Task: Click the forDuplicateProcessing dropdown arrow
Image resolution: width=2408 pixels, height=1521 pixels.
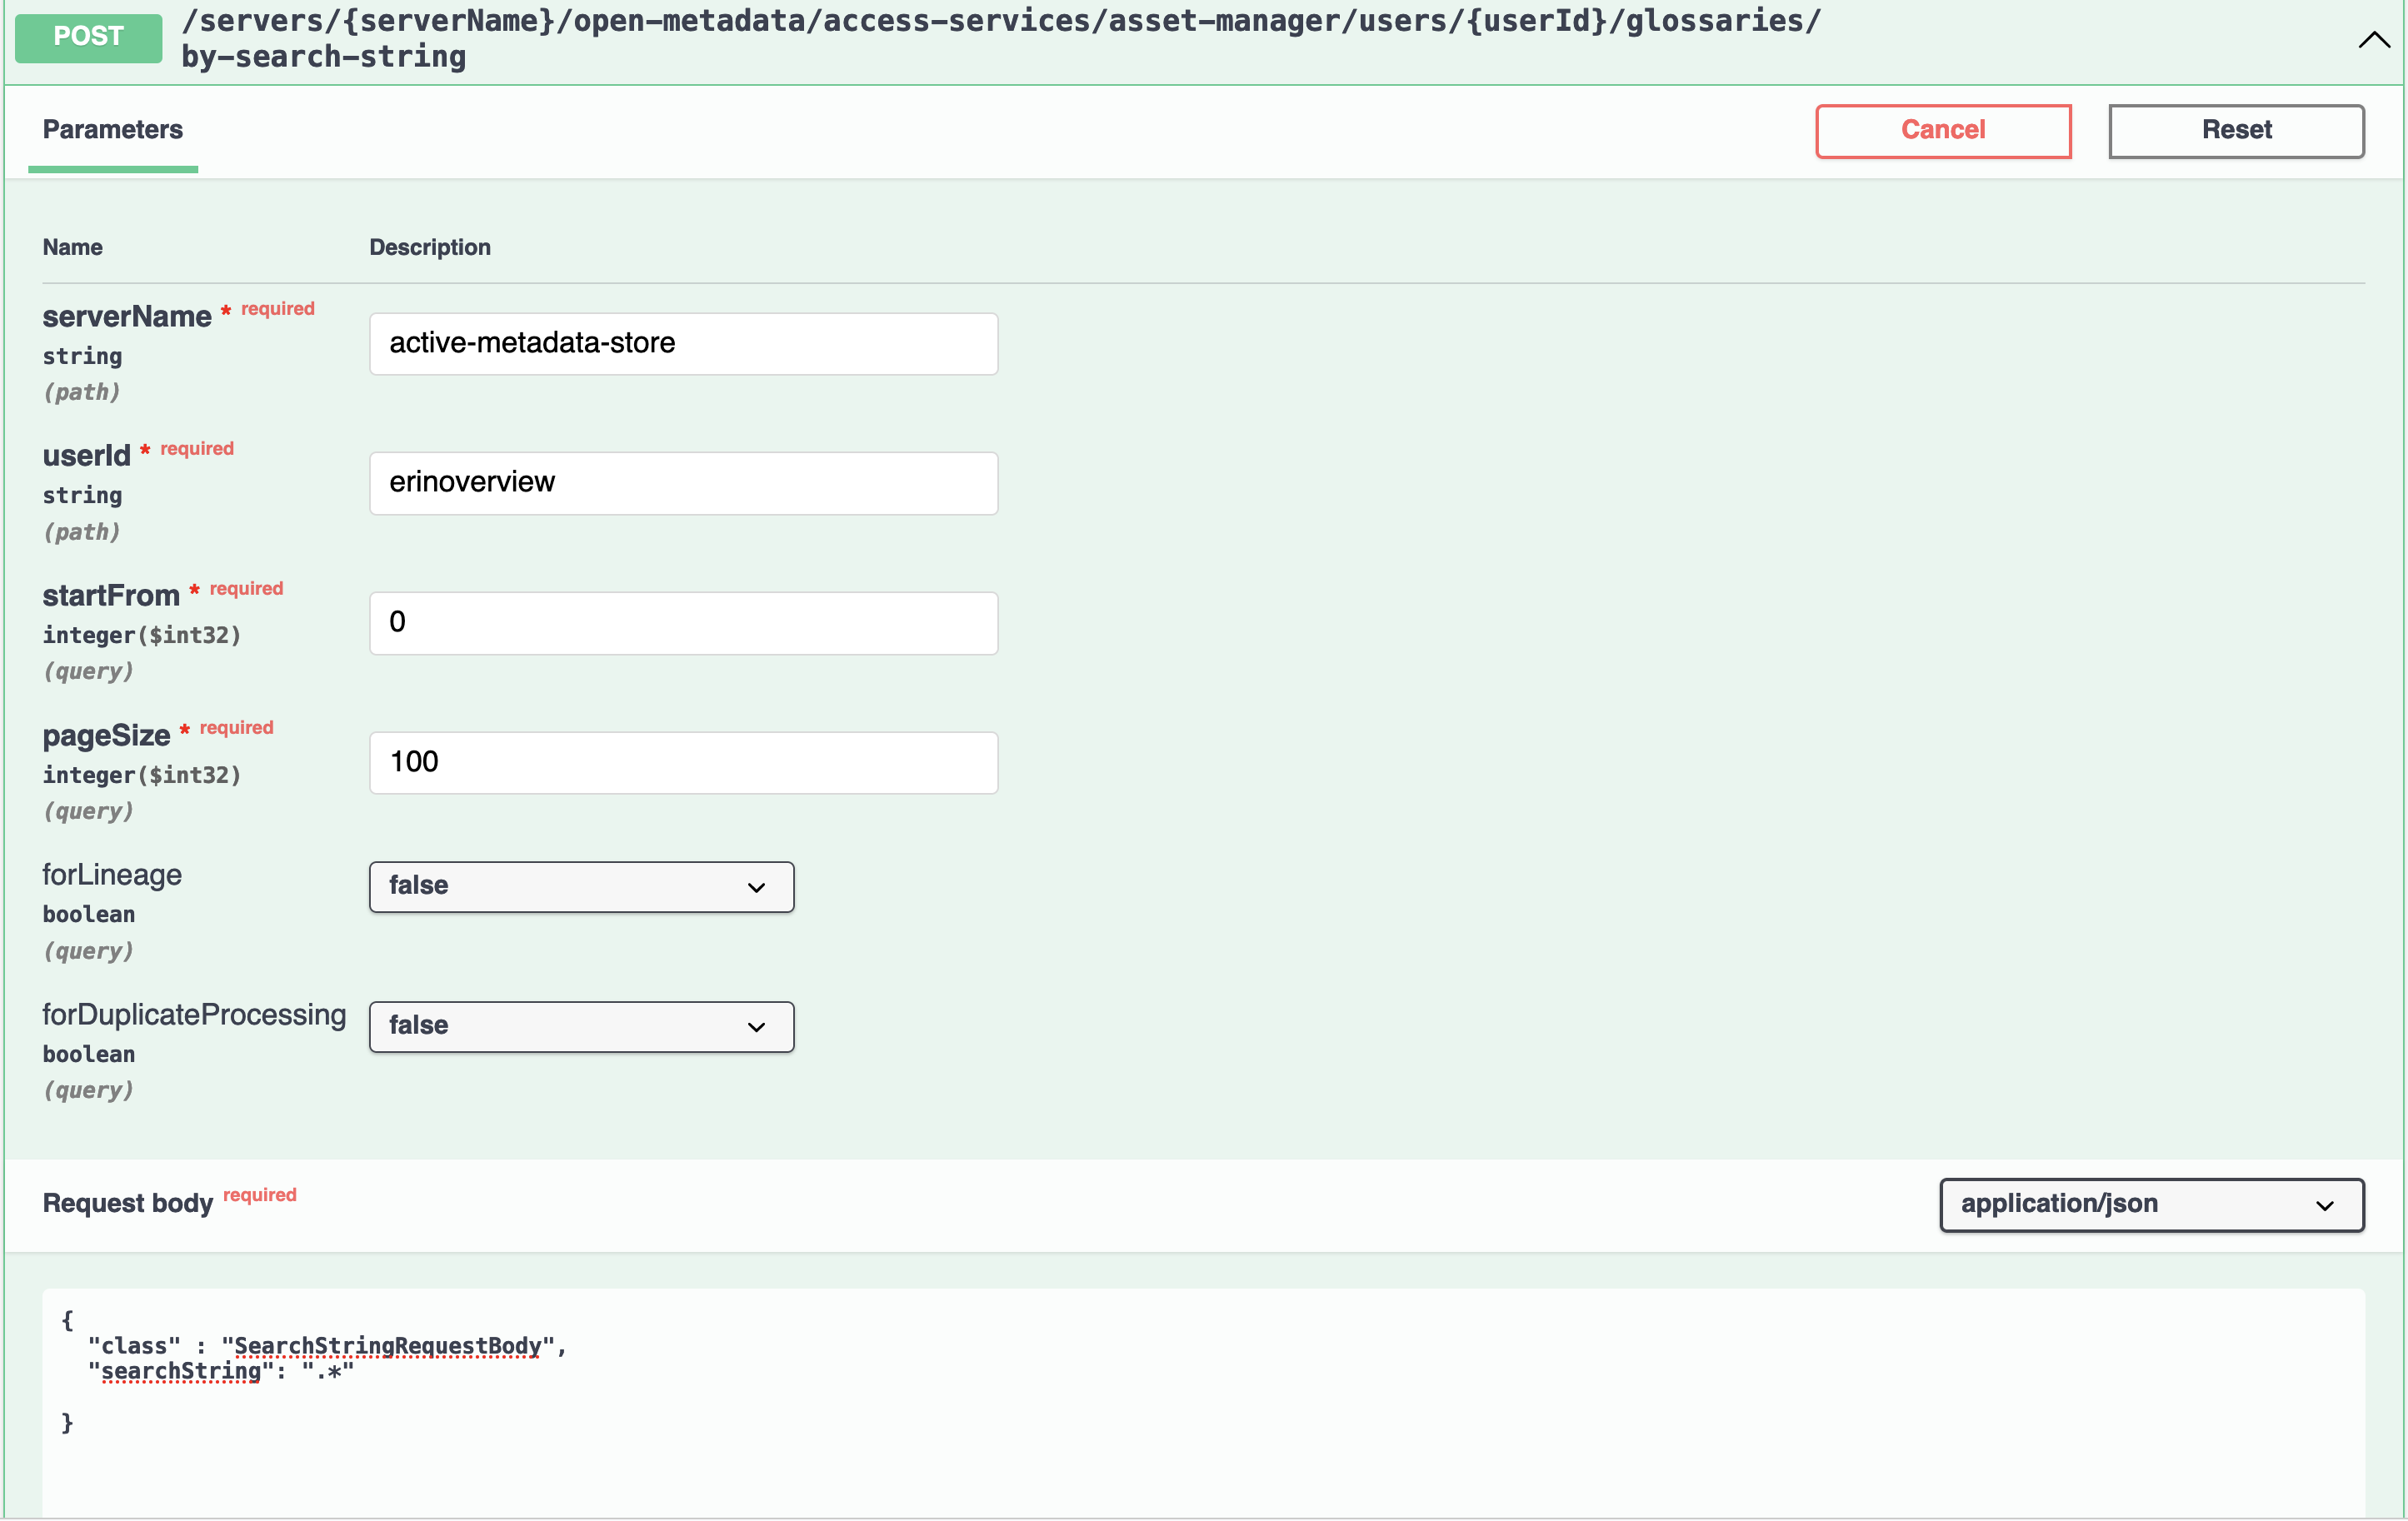Action: 756,1027
